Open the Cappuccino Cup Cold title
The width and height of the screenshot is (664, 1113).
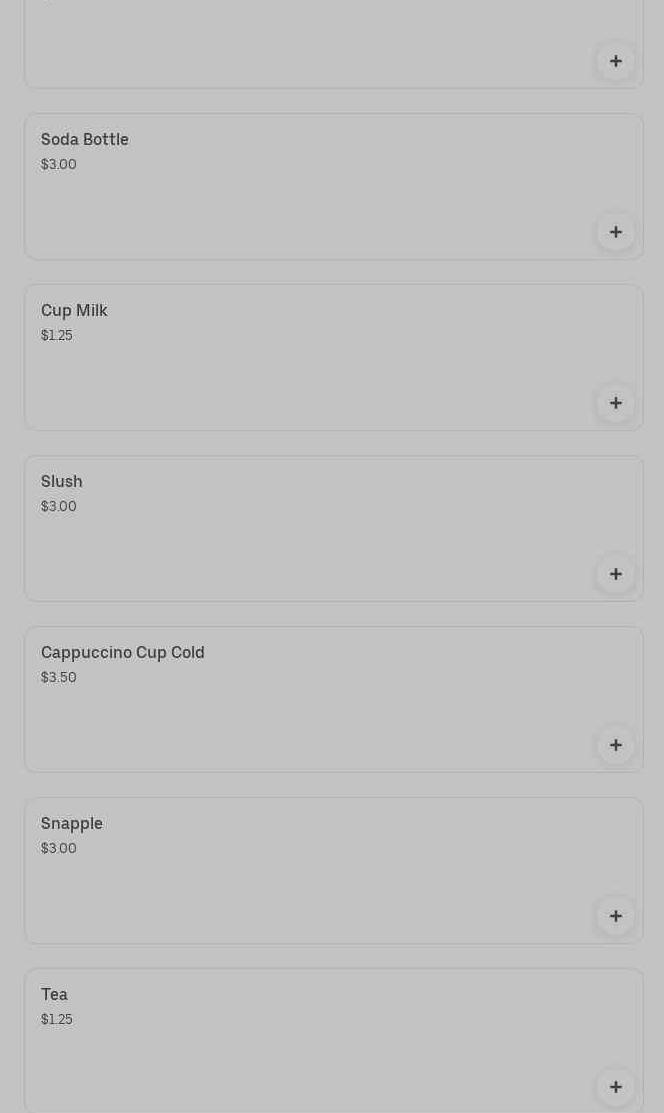[123, 653]
